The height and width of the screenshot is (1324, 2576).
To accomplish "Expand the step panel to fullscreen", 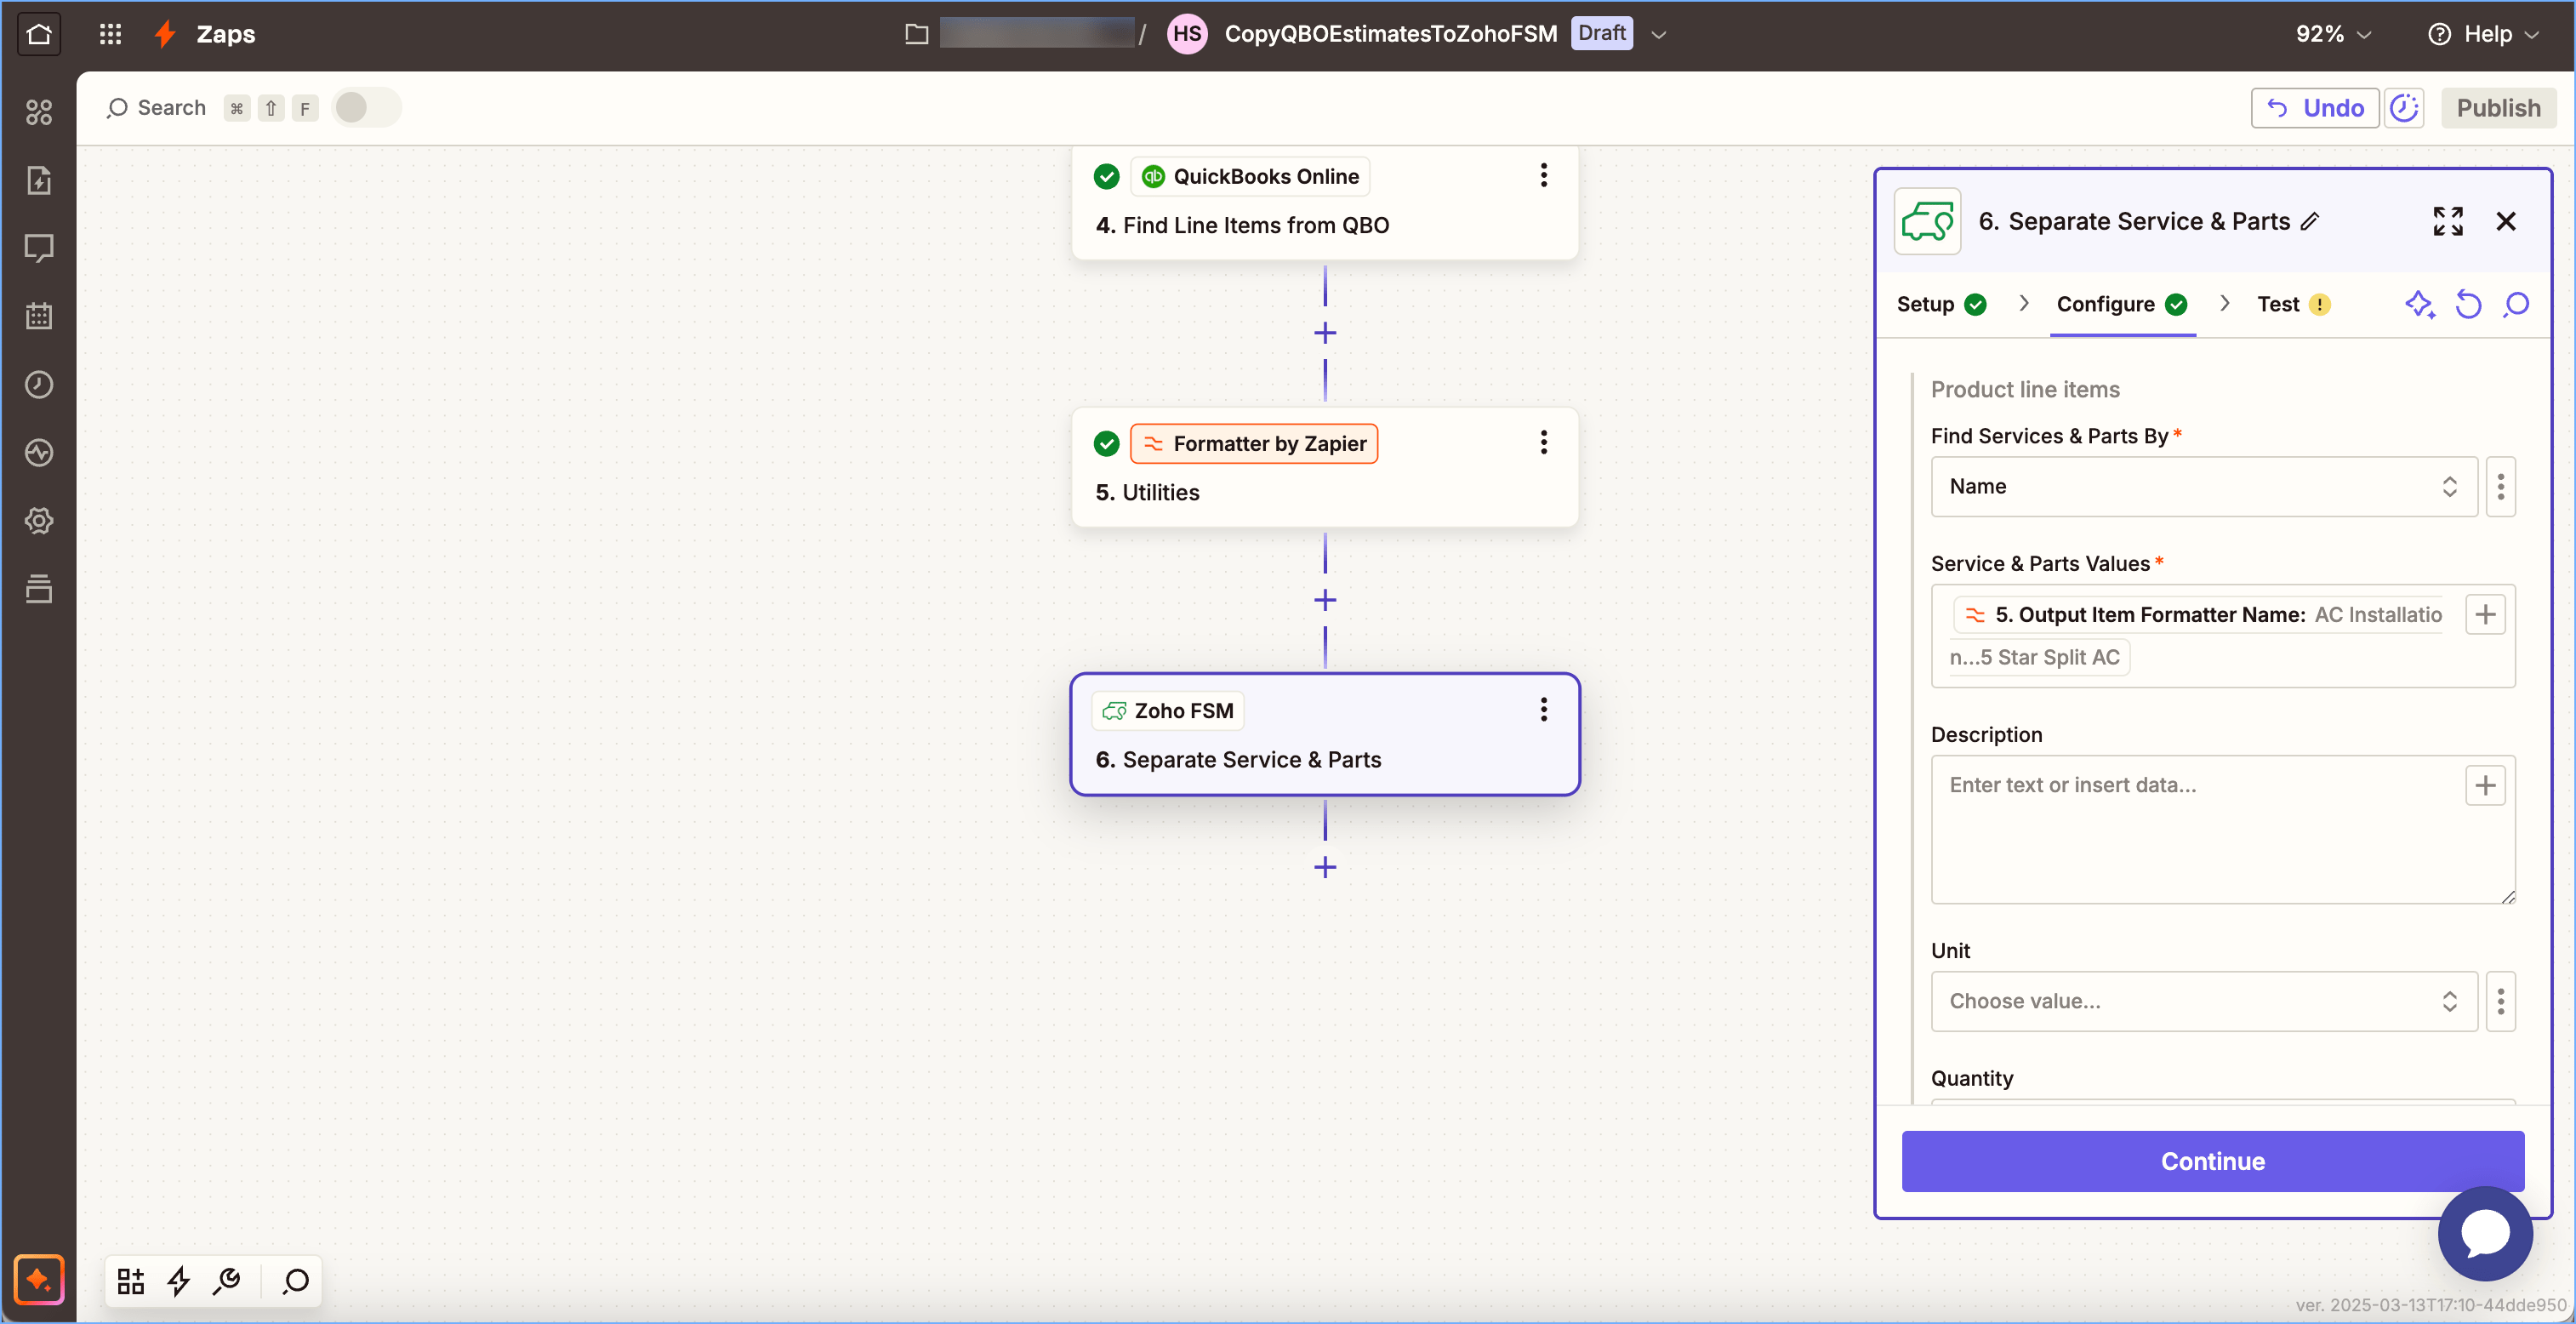I will [x=2447, y=221].
